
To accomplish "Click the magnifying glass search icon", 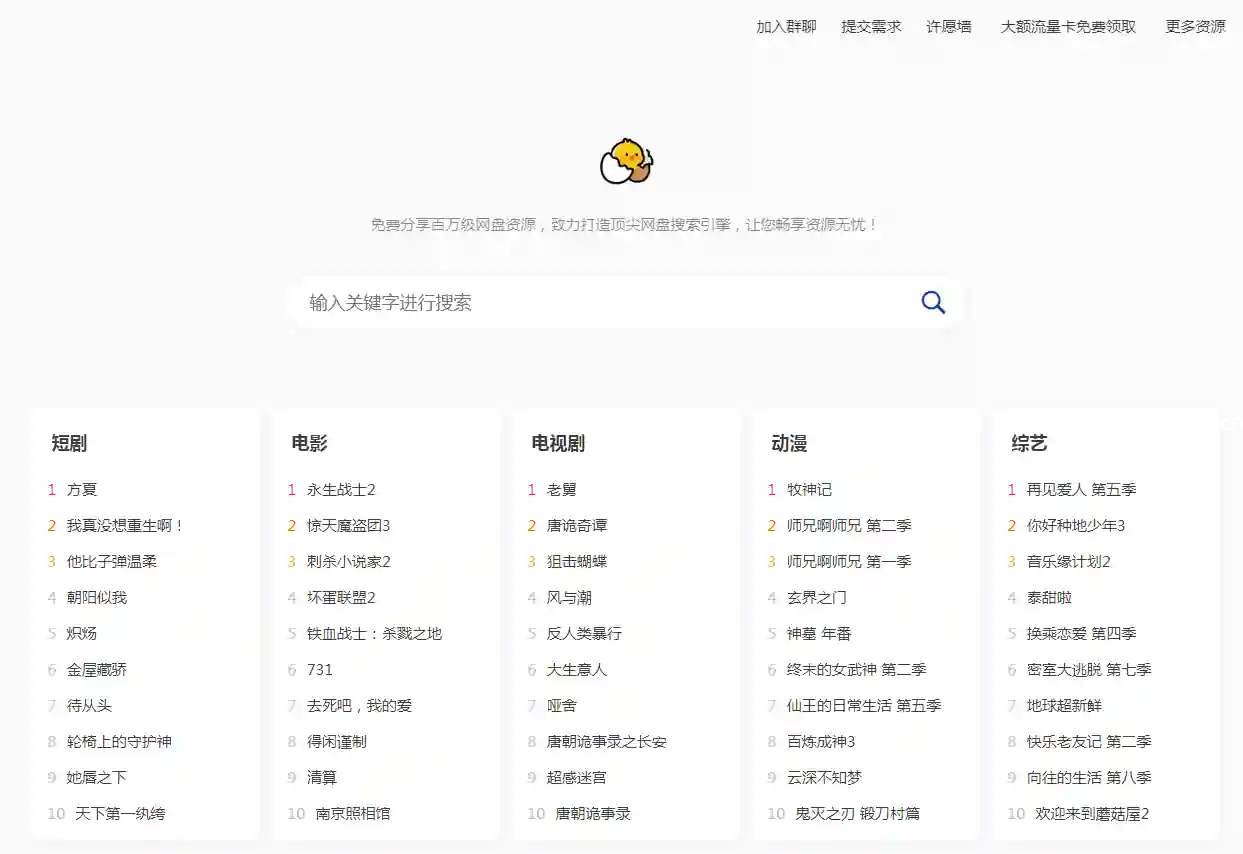I will pyautogui.click(x=932, y=302).
